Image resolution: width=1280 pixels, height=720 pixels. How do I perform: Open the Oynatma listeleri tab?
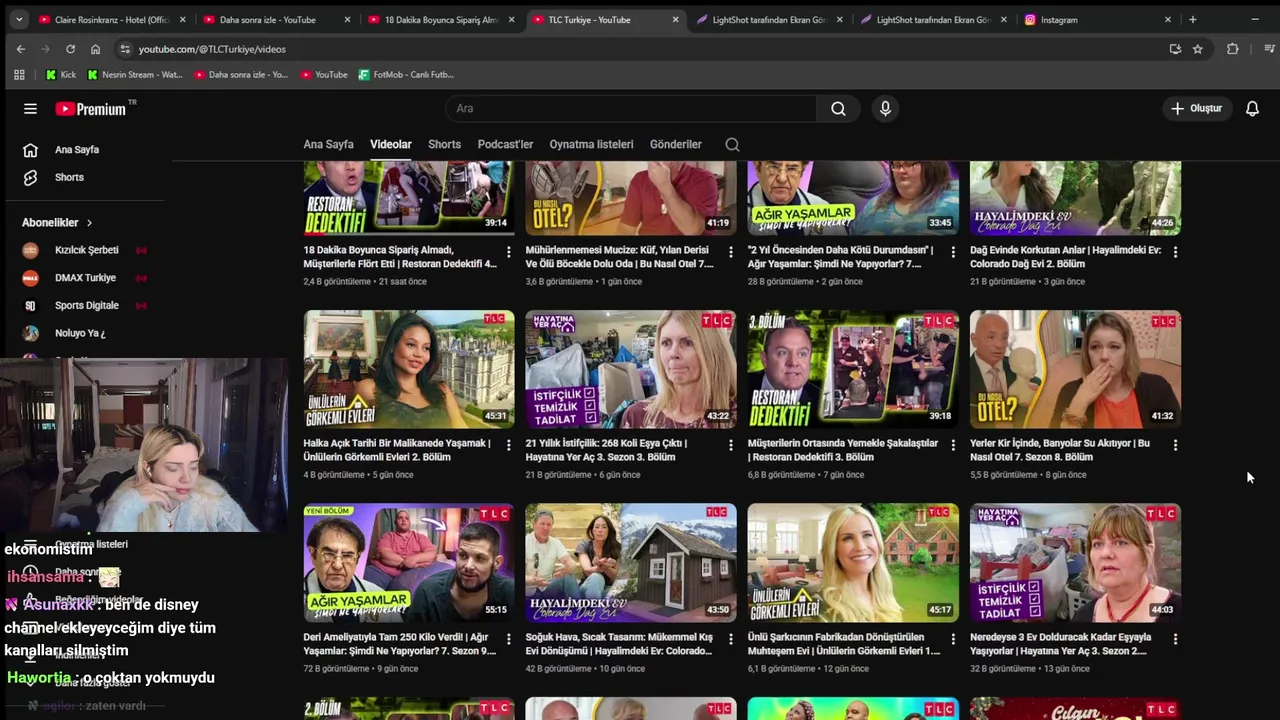(591, 144)
